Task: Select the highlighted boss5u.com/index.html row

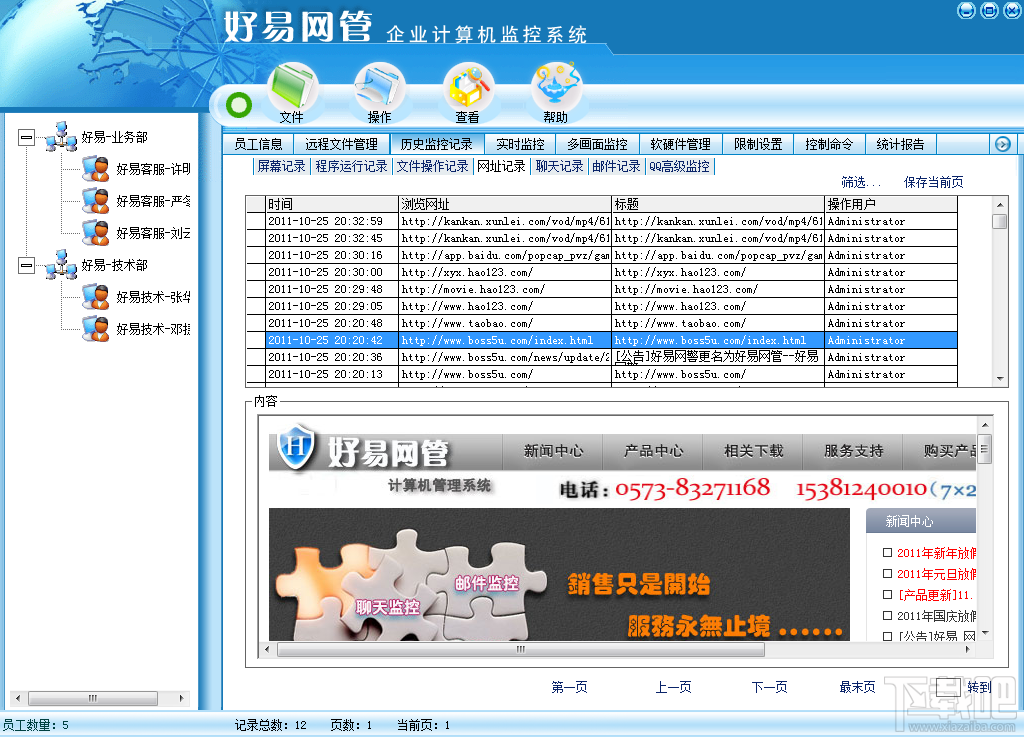Action: click(x=601, y=340)
